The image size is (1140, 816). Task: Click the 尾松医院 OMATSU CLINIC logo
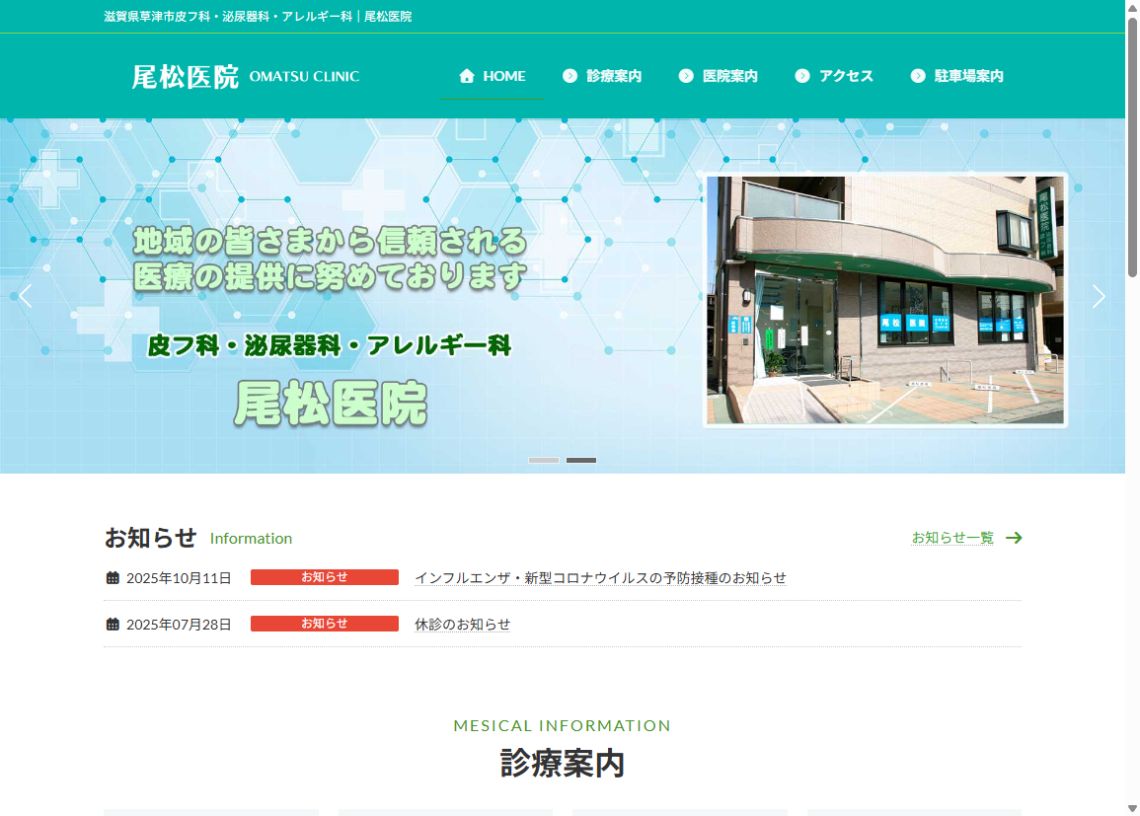[x=246, y=76]
